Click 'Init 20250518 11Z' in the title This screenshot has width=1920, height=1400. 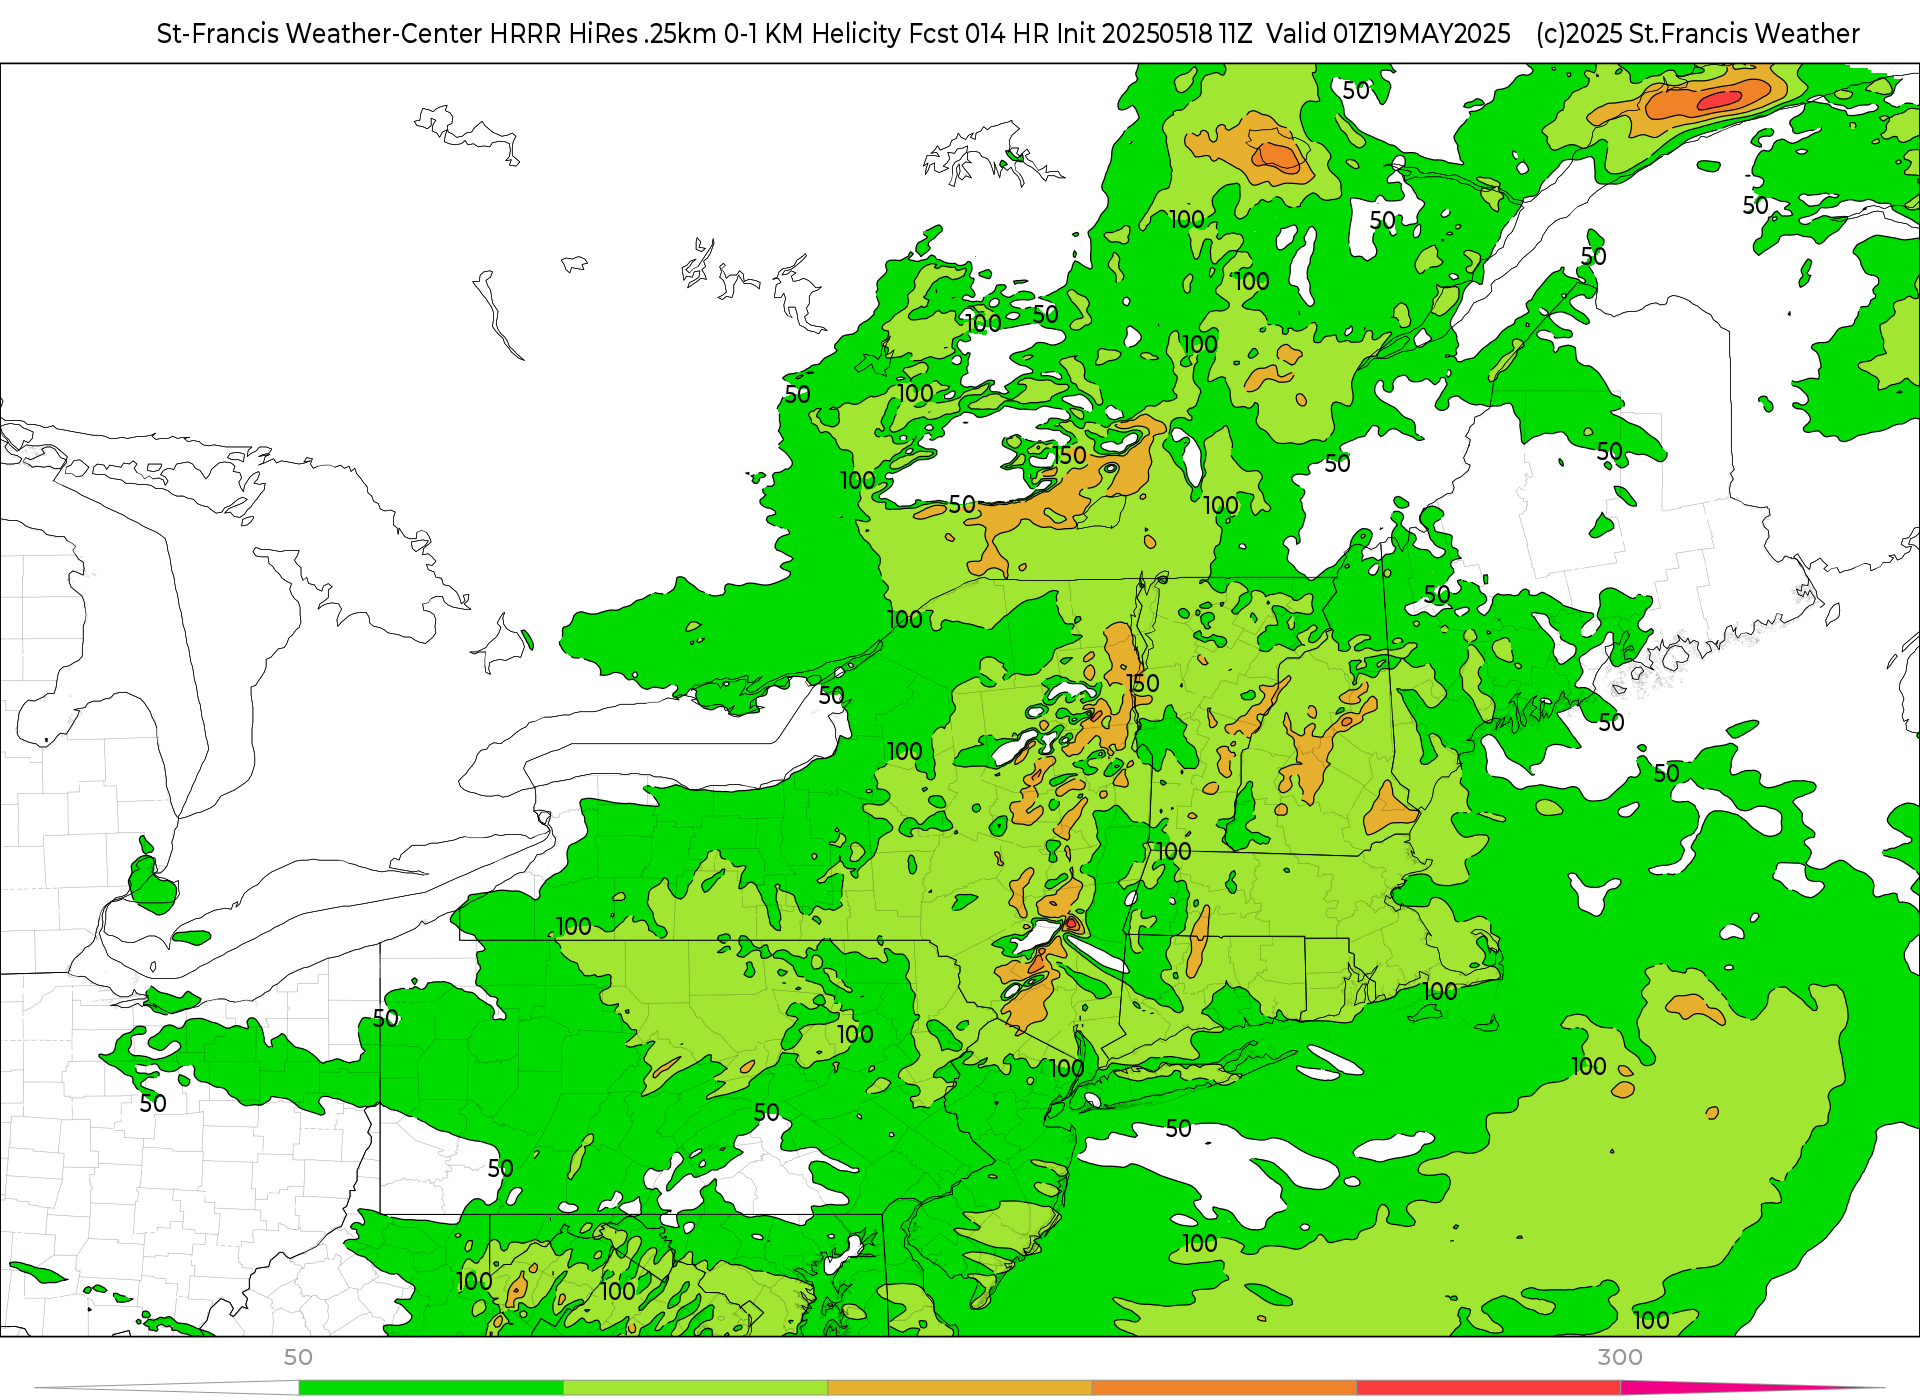(x=1155, y=34)
